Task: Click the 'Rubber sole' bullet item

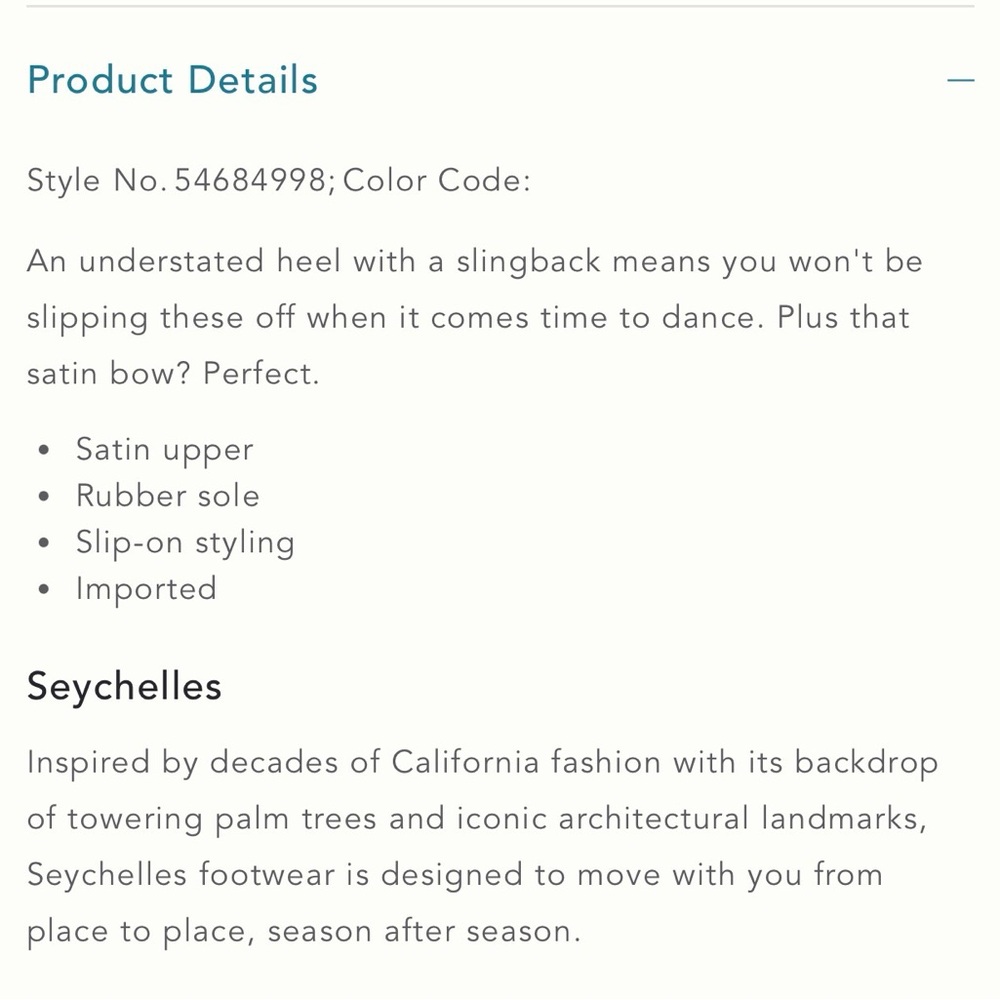Action: point(168,496)
